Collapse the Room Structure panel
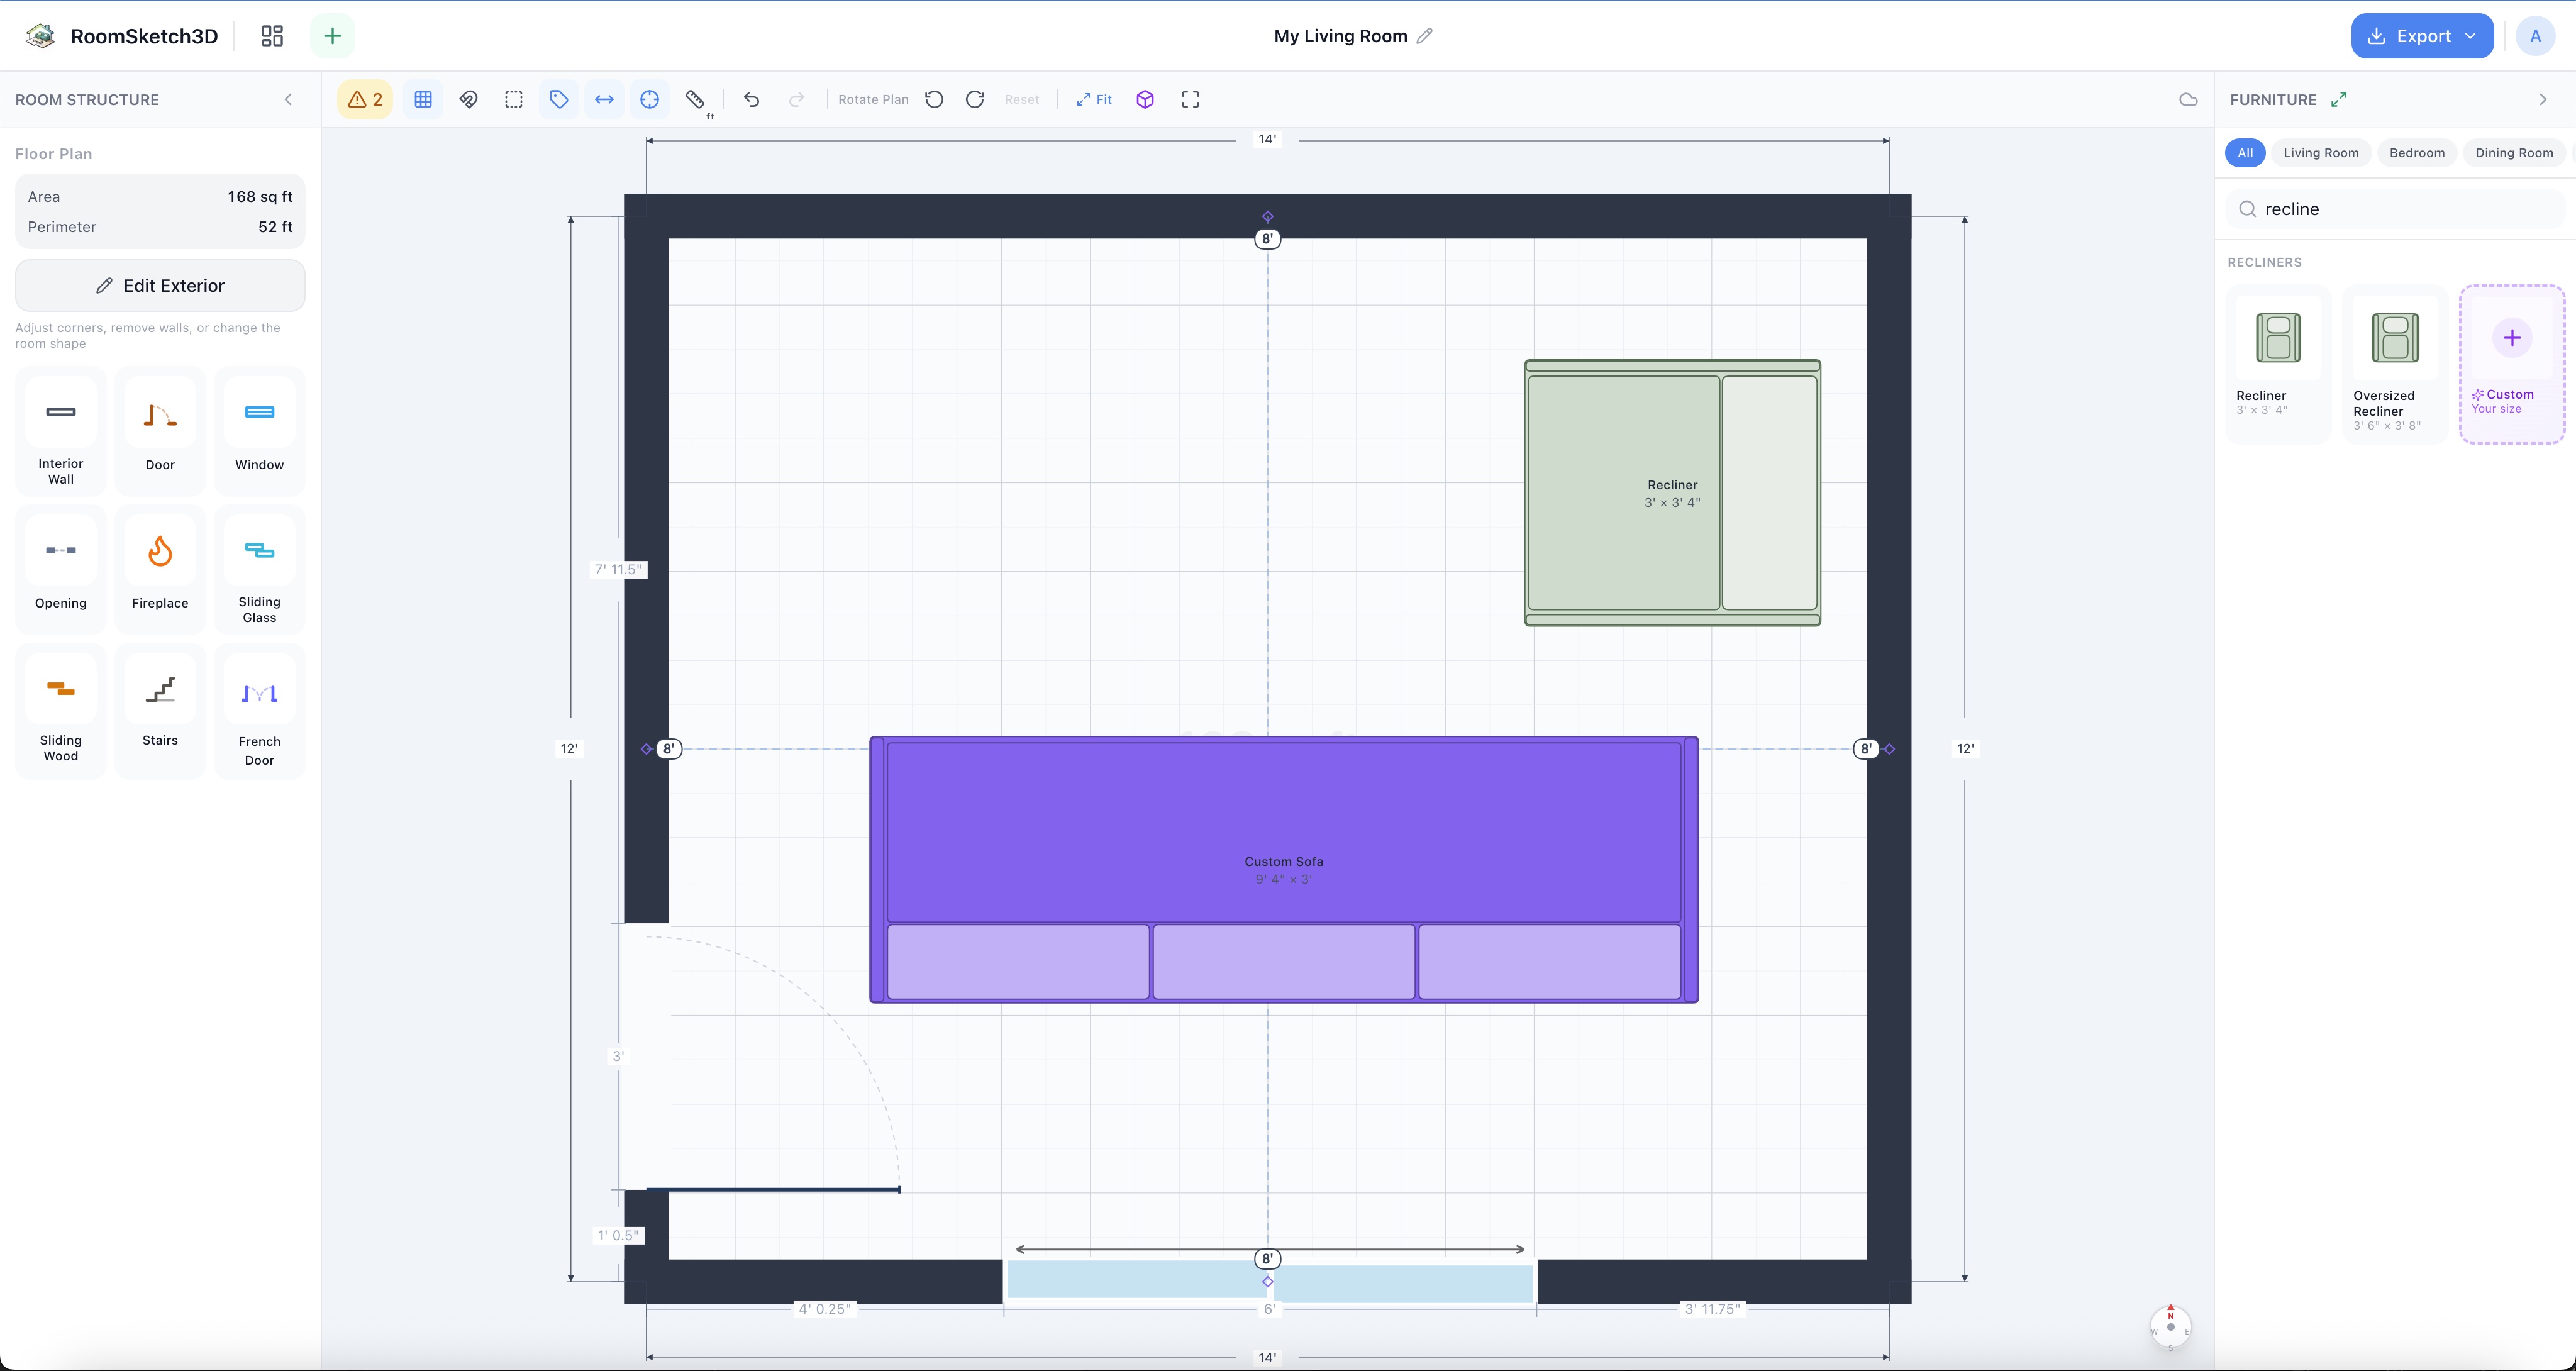Viewport: 2576px width, 1371px height. click(x=288, y=99)
